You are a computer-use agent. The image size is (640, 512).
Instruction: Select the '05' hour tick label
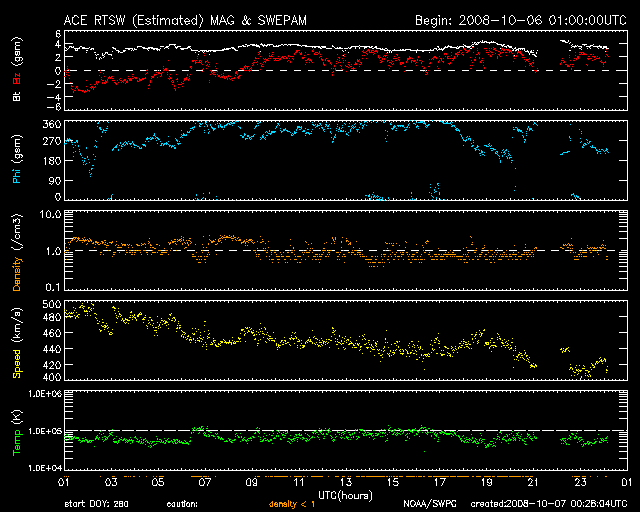point(158,483)
